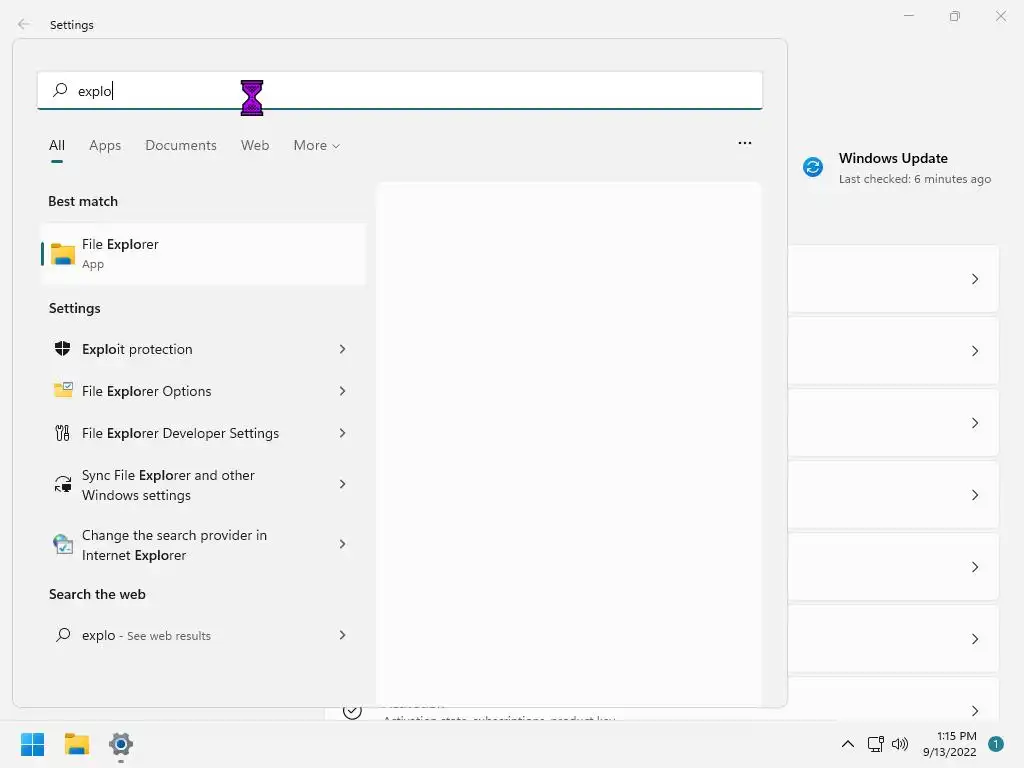Open the Windows Start button
Viewport: 1024px width, 768px height.
(33, 744)
